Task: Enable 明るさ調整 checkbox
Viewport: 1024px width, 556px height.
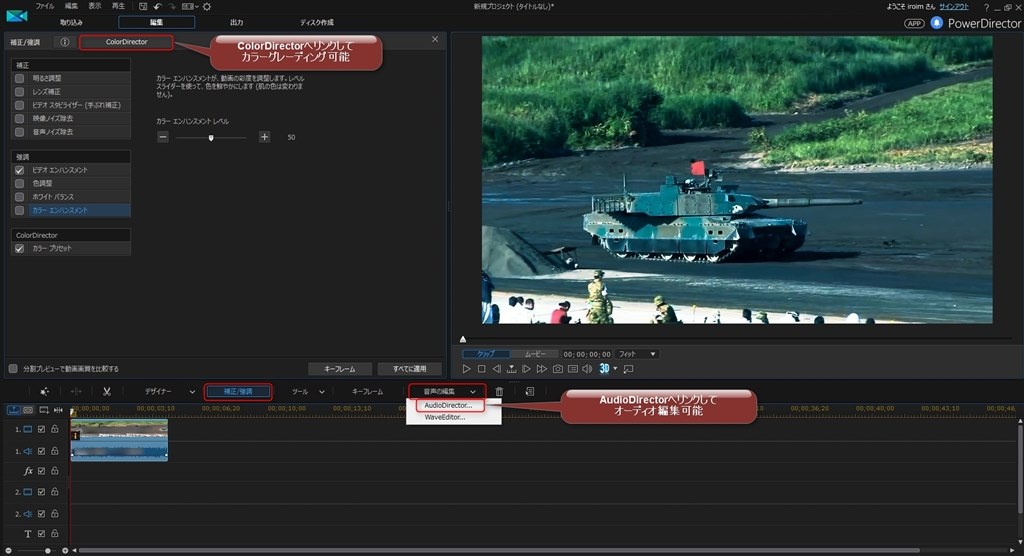Action: tap(20, 78)
